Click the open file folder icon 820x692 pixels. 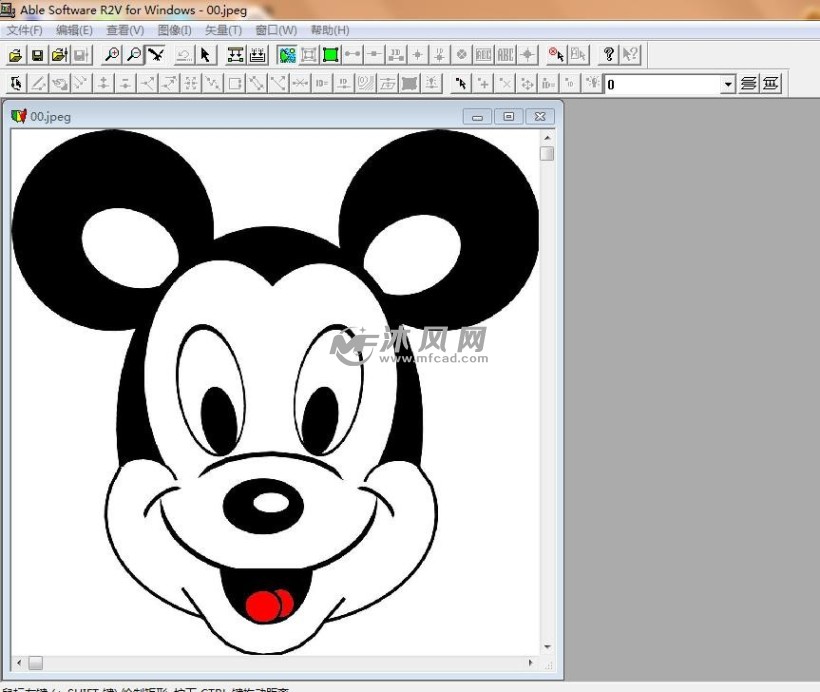tap(16, 55)
